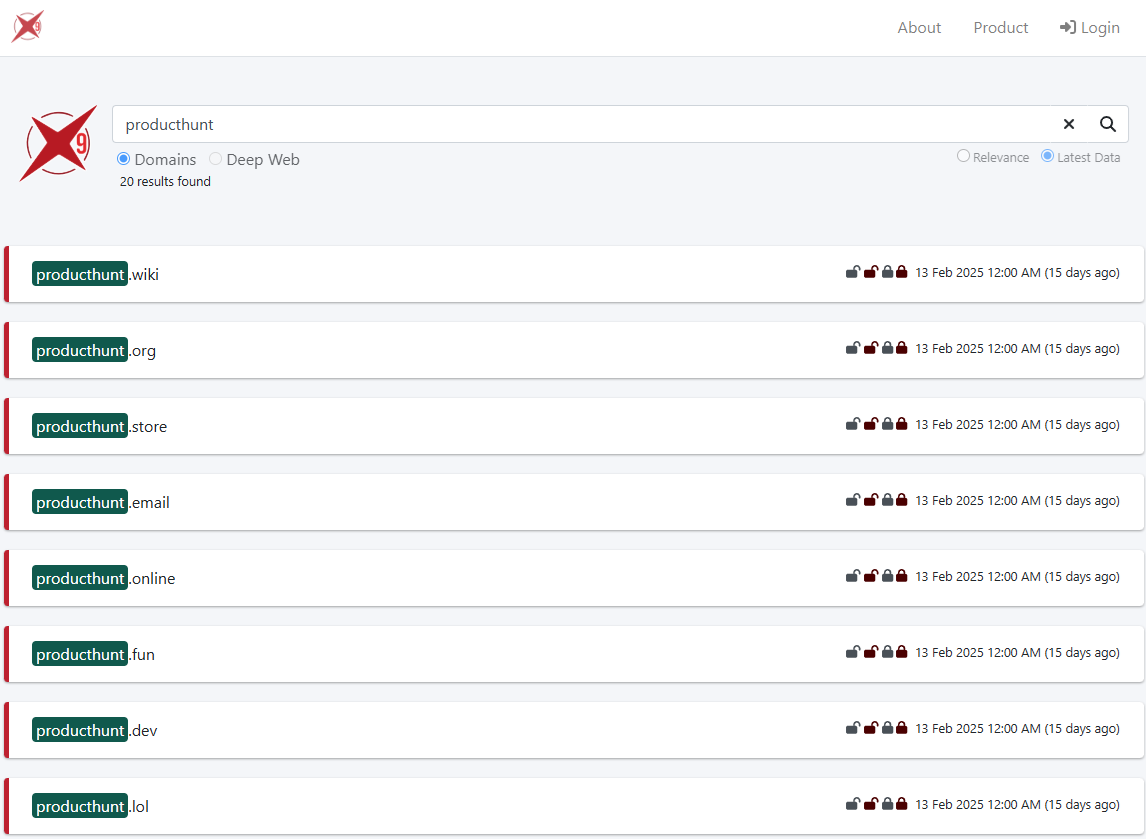Screen dimensions: 1146x839
Task: Click the Login link
Action: pyautogui.click(x=1090, y=28)
